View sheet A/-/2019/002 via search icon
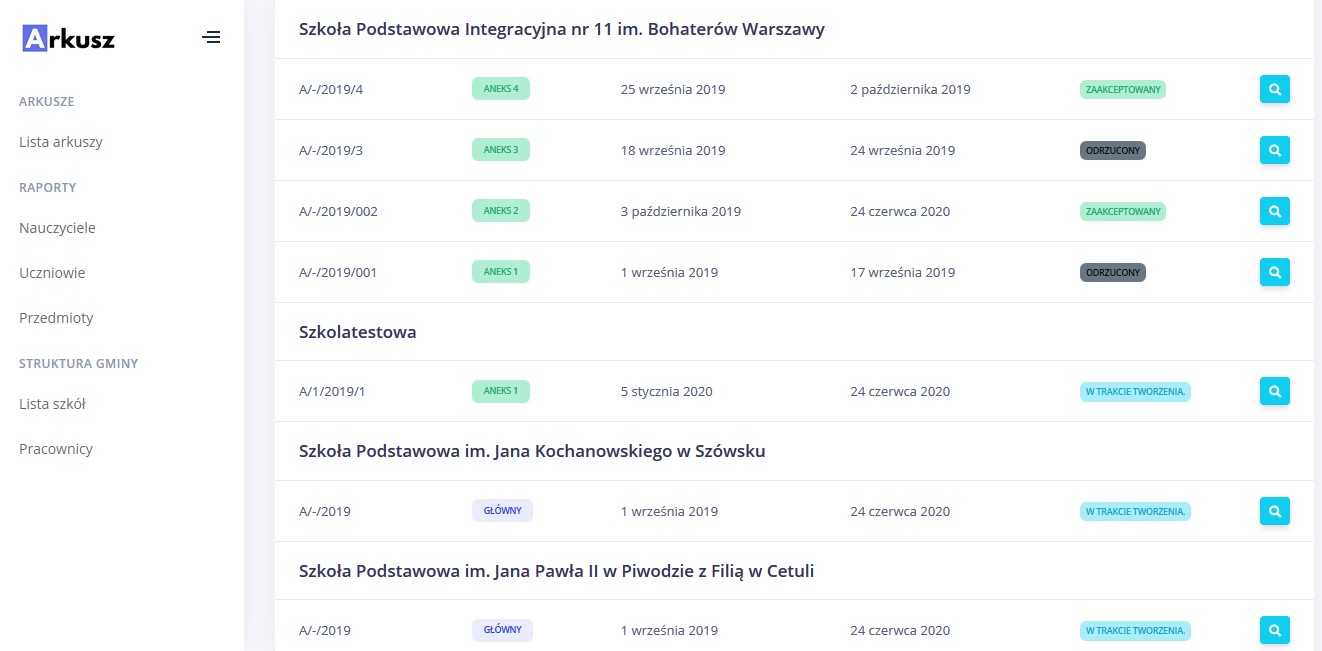The image size is (1322, 651). 1274,211
